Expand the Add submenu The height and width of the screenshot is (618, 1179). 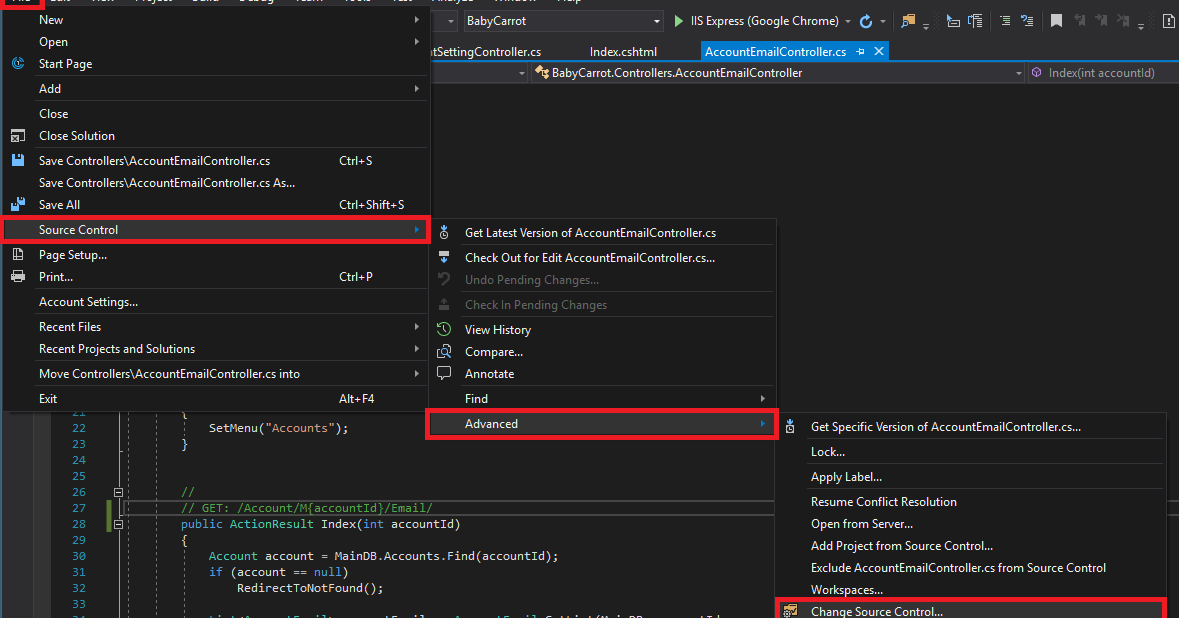coord(216,89)
